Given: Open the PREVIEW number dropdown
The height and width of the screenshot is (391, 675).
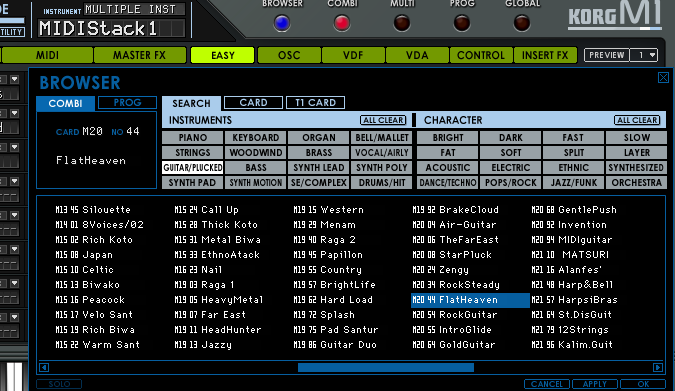Looking at the screenshot, I should (644, 55).
